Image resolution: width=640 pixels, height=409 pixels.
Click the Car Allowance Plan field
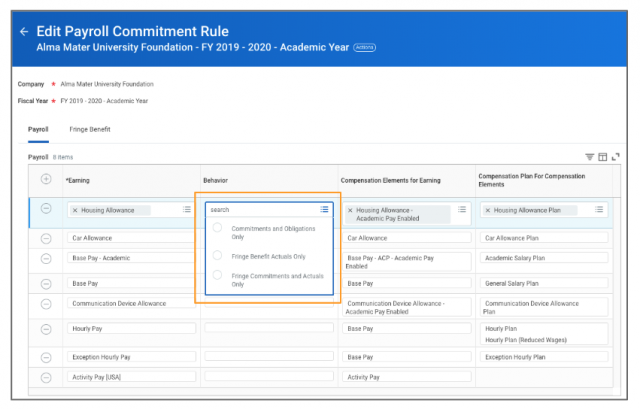pos(544,238)
